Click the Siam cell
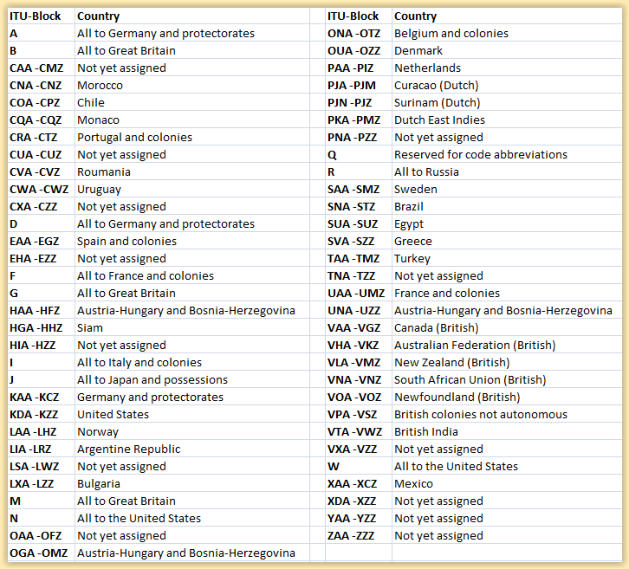629x569 pixels. [91, 328]
